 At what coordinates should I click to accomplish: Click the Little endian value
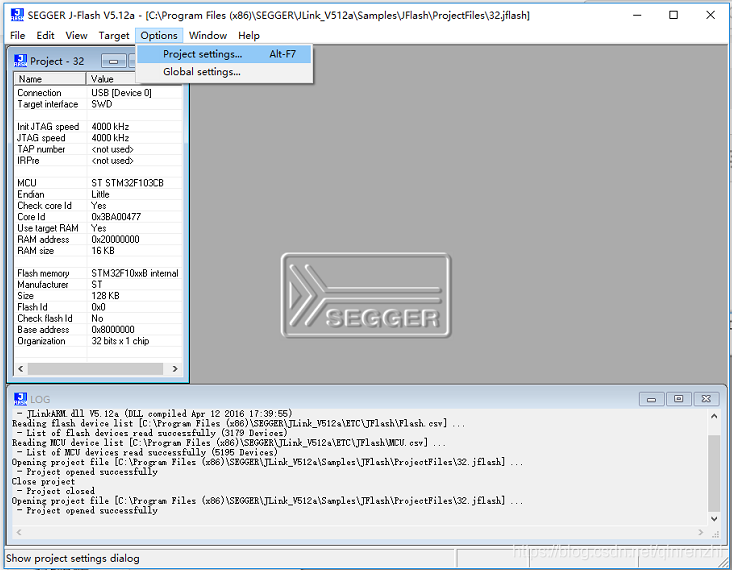[100, 194]
